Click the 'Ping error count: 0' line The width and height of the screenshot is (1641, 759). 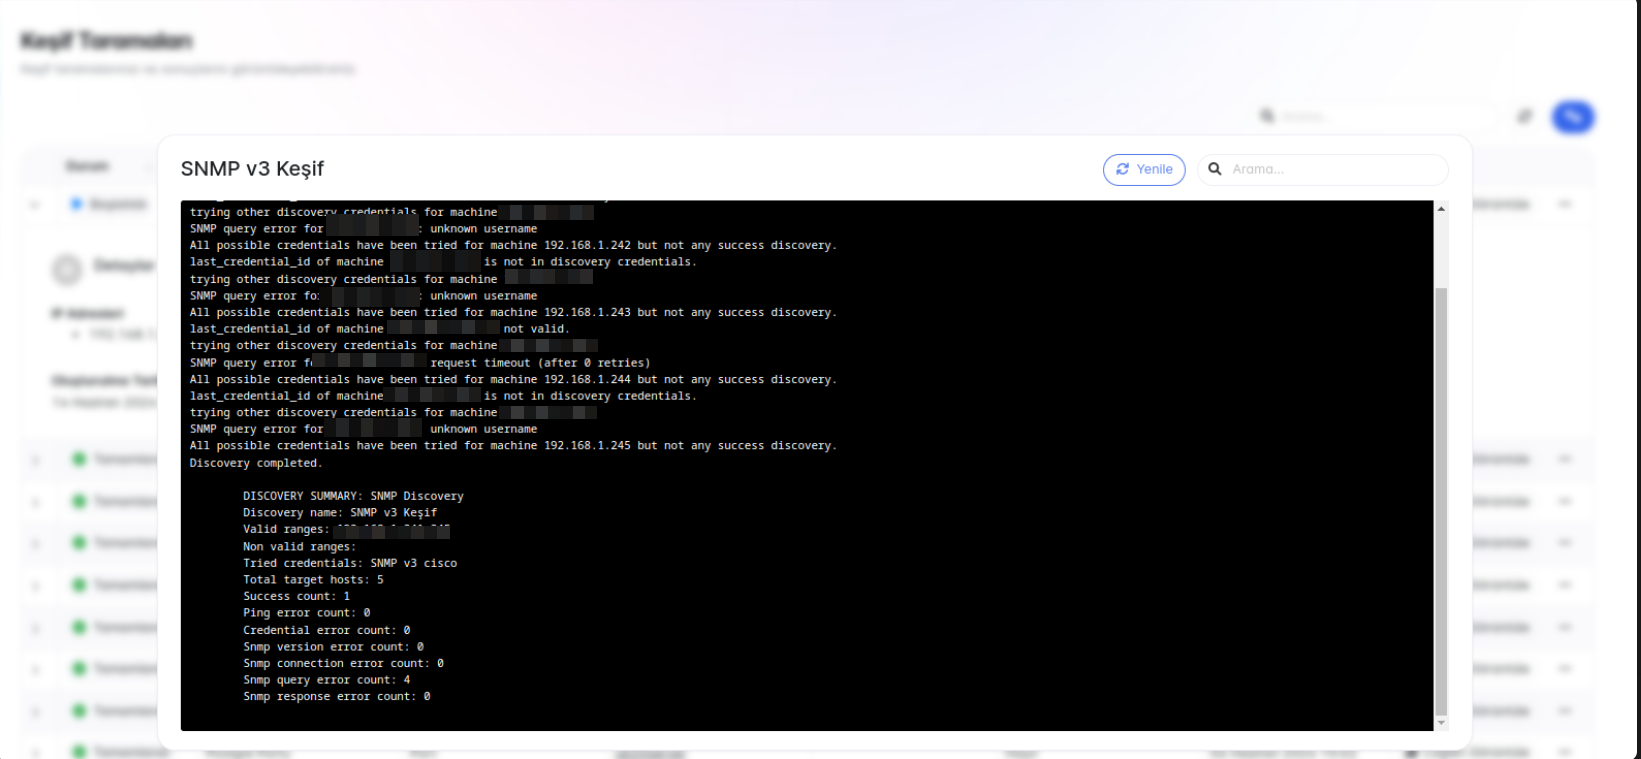click(307, 613)
